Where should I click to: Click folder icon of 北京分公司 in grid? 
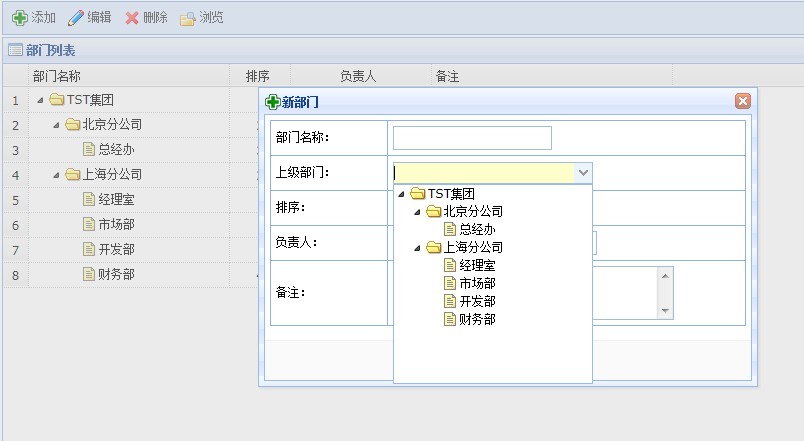[x=73, y=124]
